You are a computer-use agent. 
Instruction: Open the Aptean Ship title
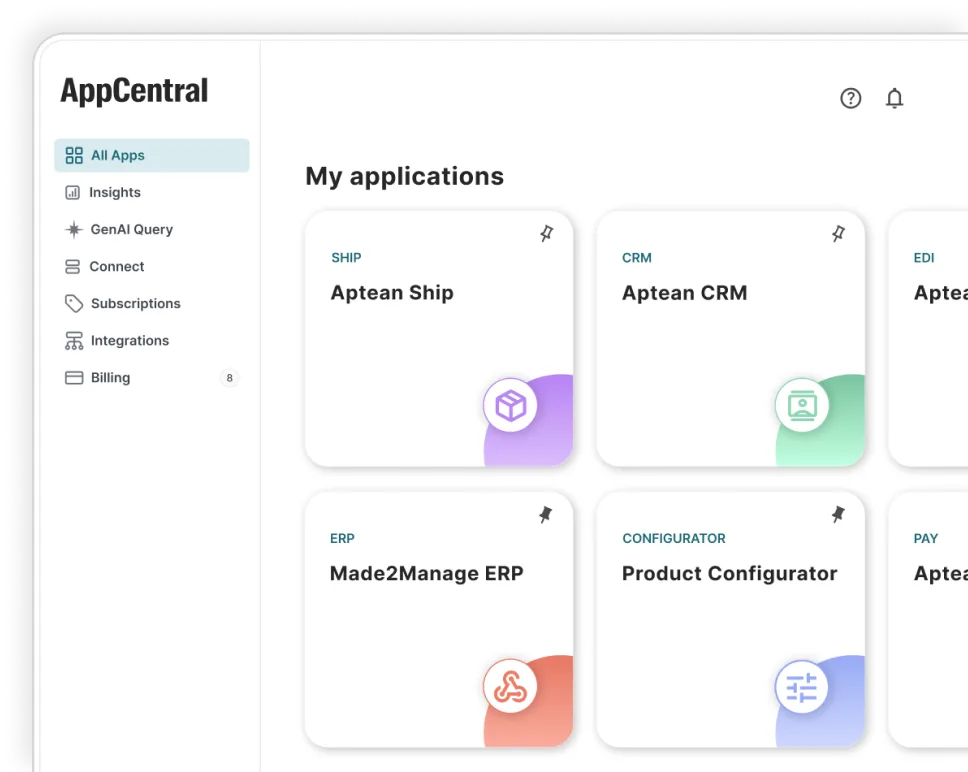pyautogui.click(x=392, y=293)
